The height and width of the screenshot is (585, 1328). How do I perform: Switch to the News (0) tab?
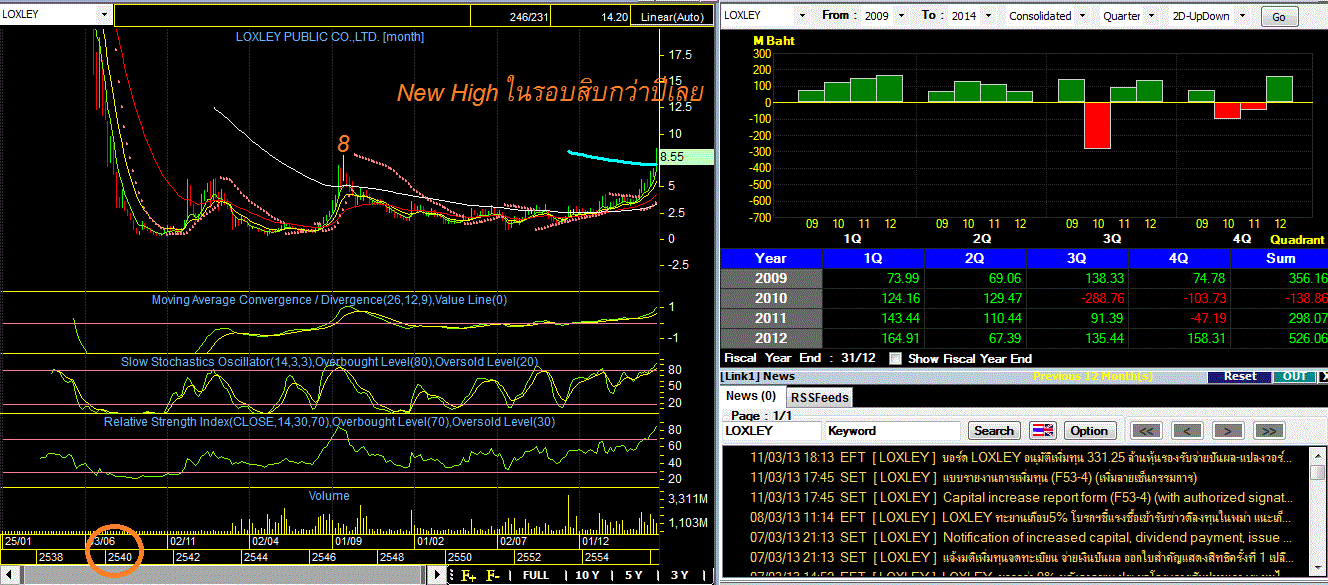(x=750, y=396)
